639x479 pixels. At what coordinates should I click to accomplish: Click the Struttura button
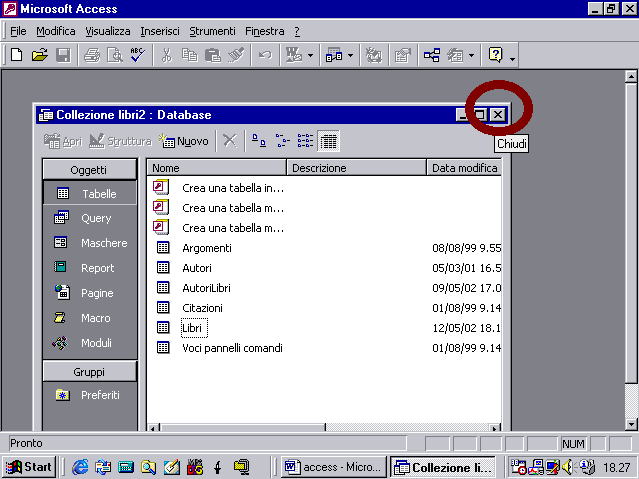[120, 141]
